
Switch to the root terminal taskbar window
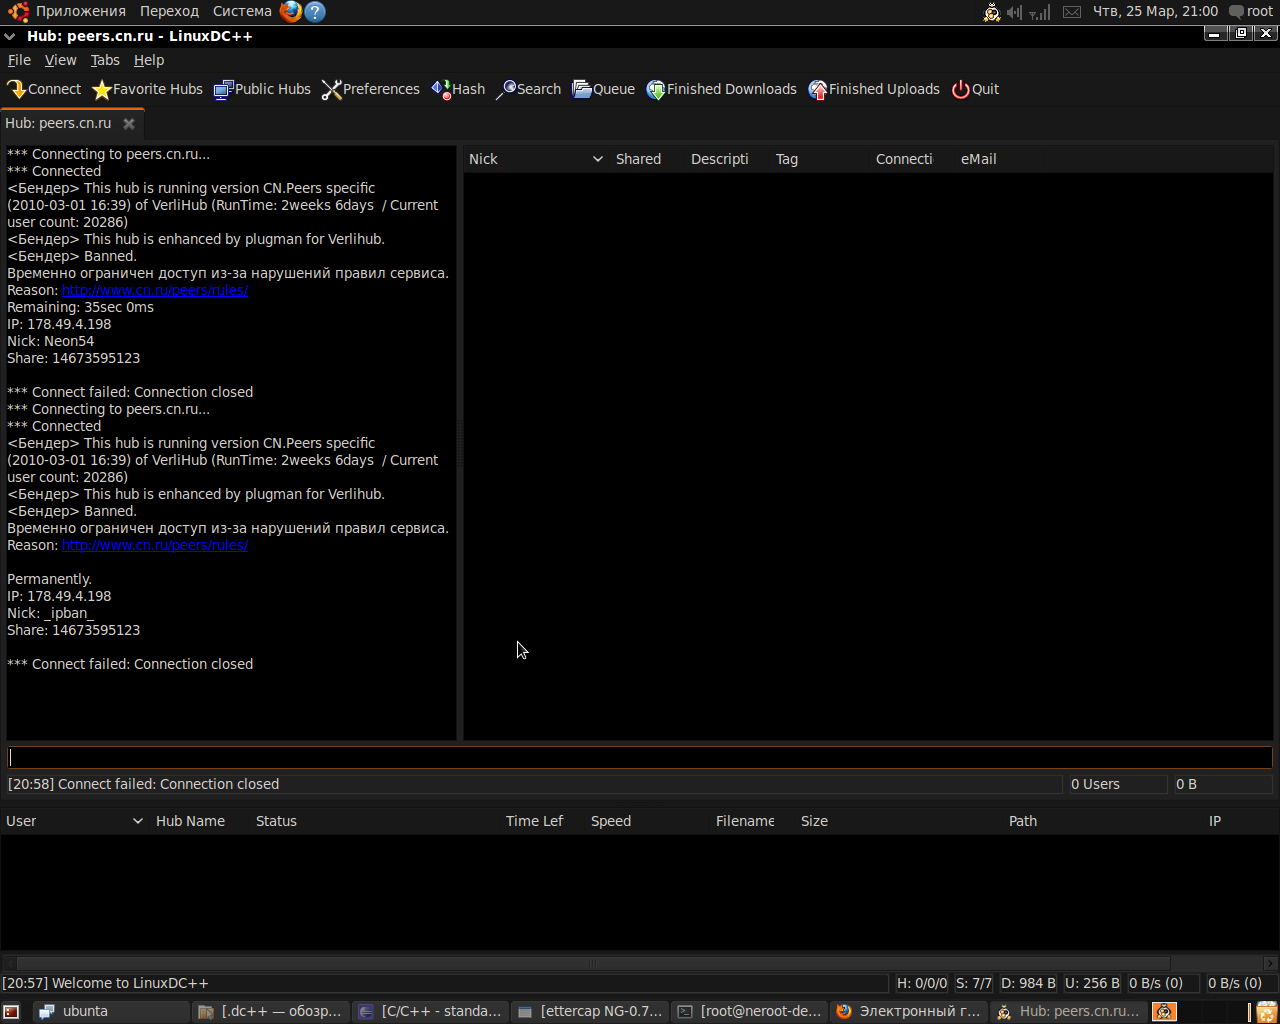[x=750, y=1011]
